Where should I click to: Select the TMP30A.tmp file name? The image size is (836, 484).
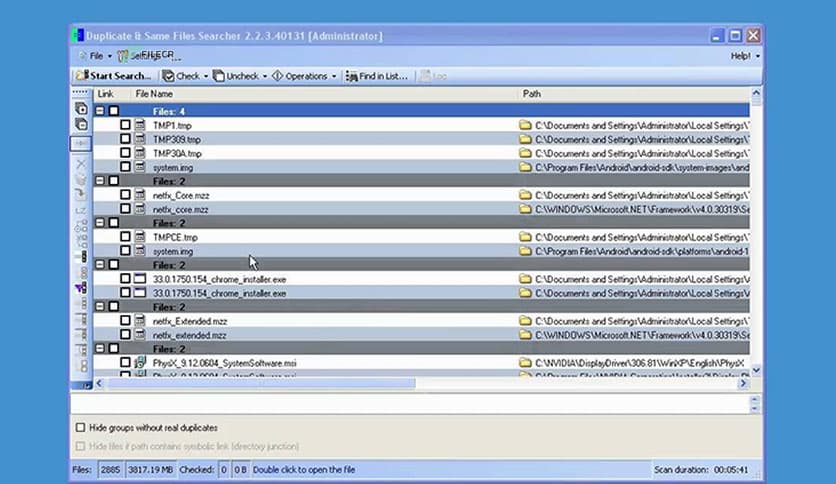point(177,154)
